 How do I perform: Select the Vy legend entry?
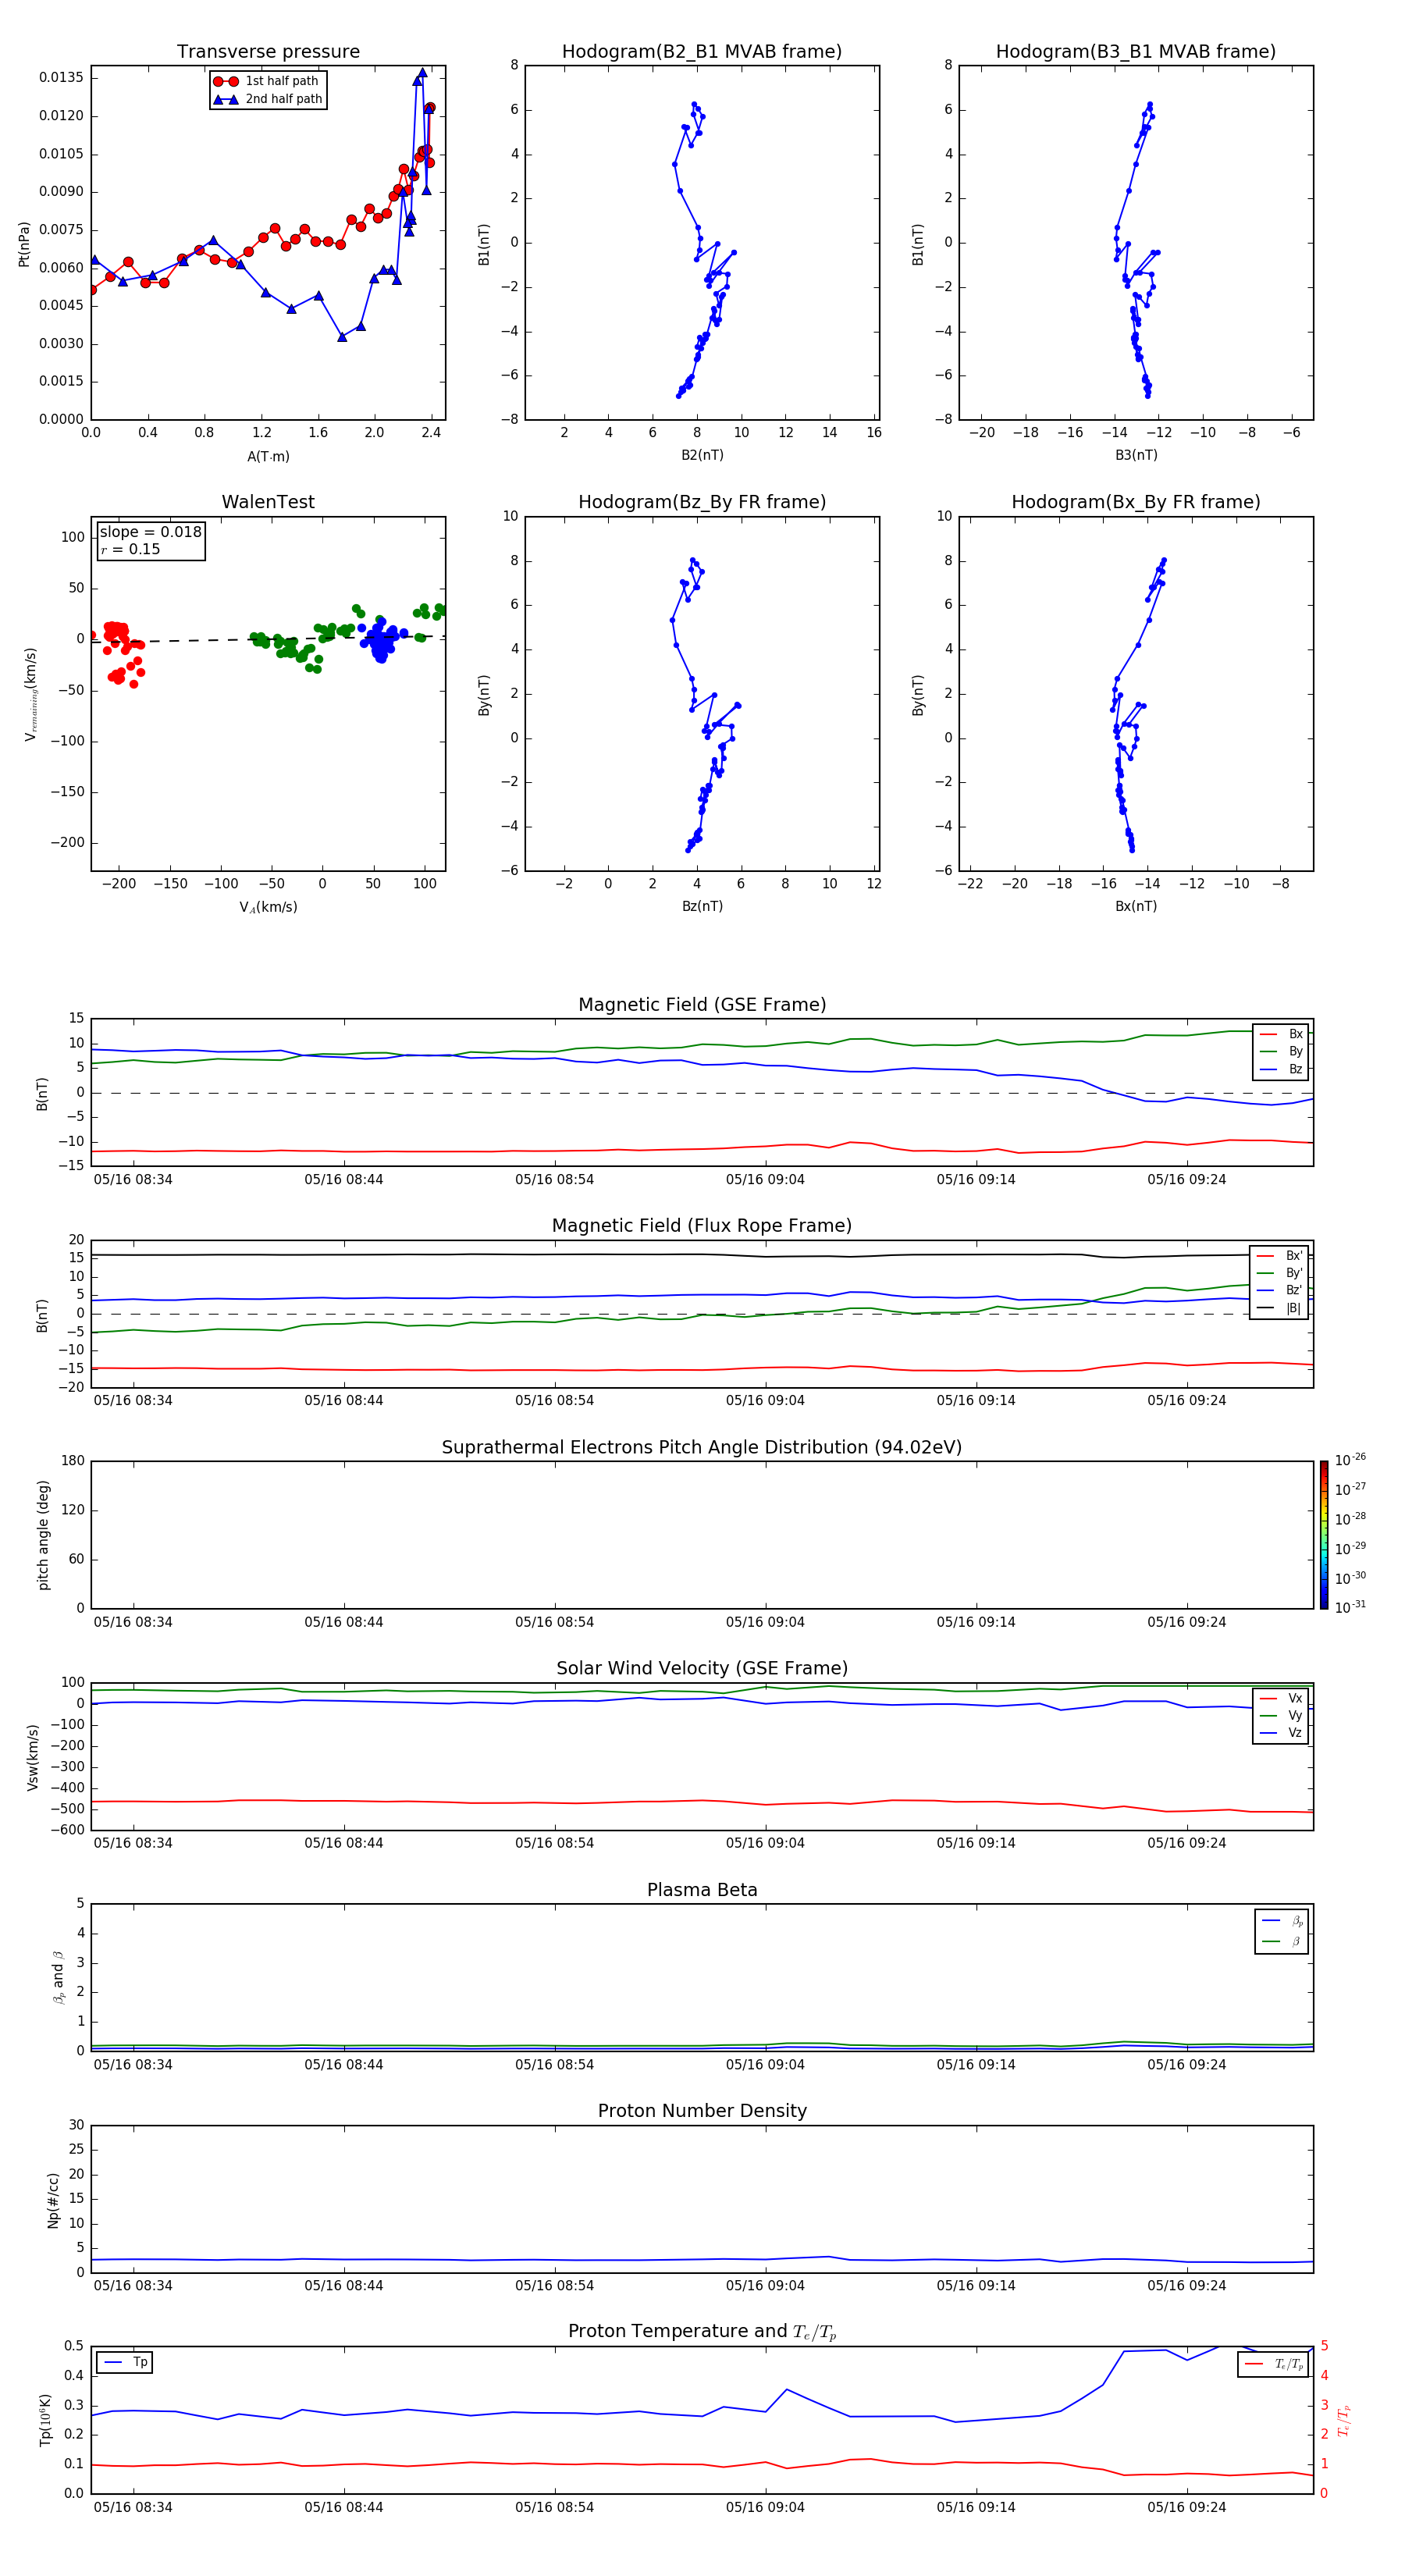tap(1281, 1715)
